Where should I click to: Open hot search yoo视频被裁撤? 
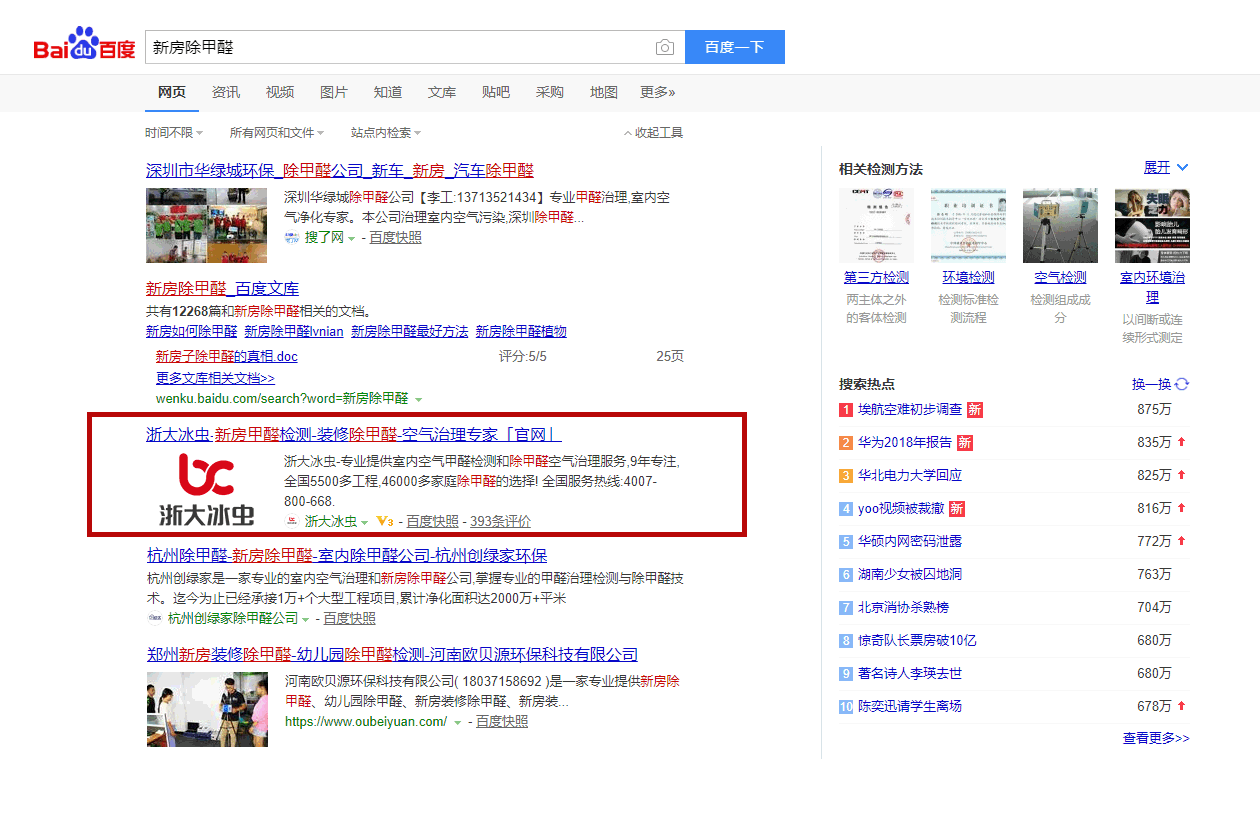coord(901,508)
